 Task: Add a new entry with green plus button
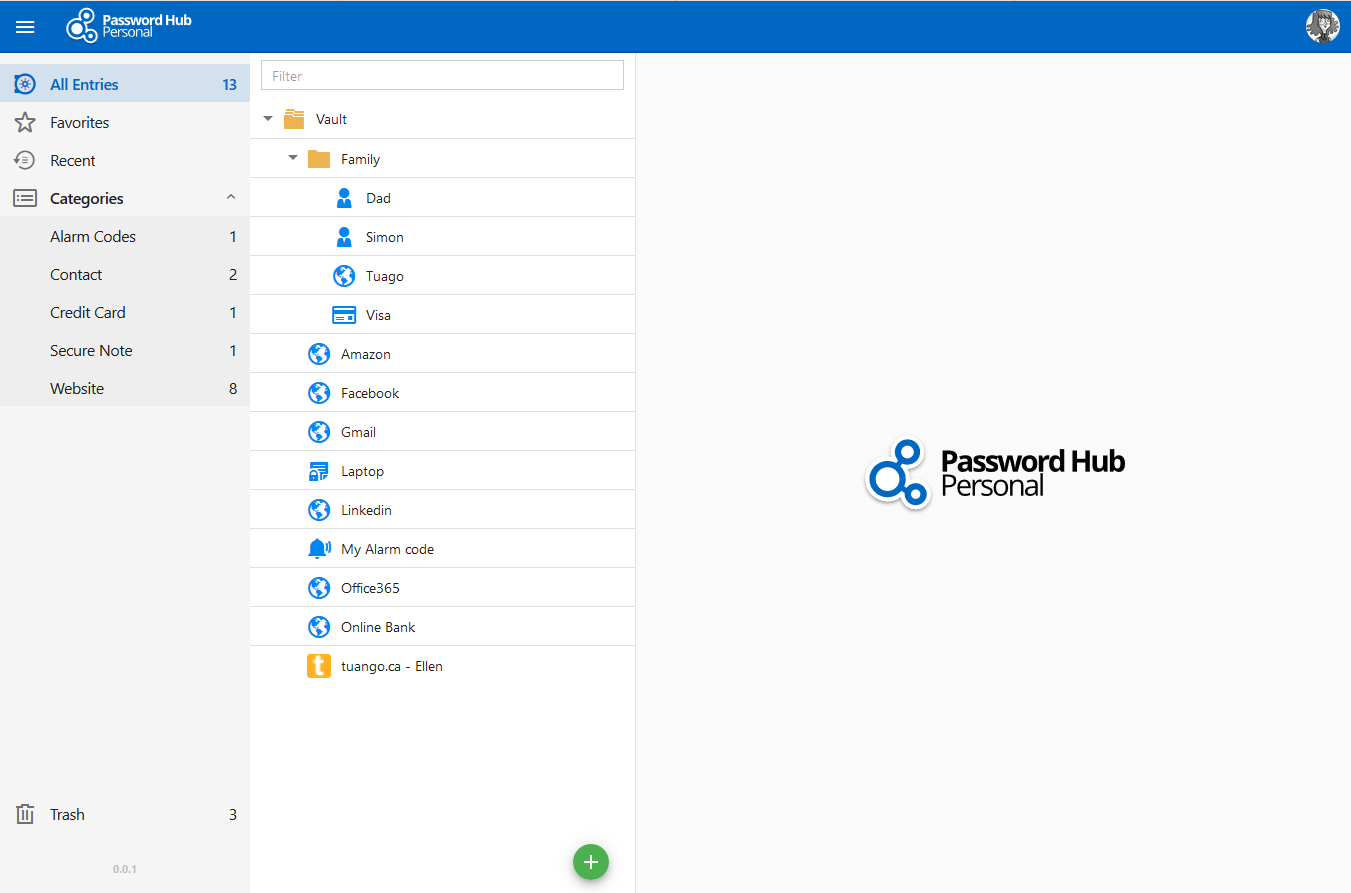(x=591, y=861)
